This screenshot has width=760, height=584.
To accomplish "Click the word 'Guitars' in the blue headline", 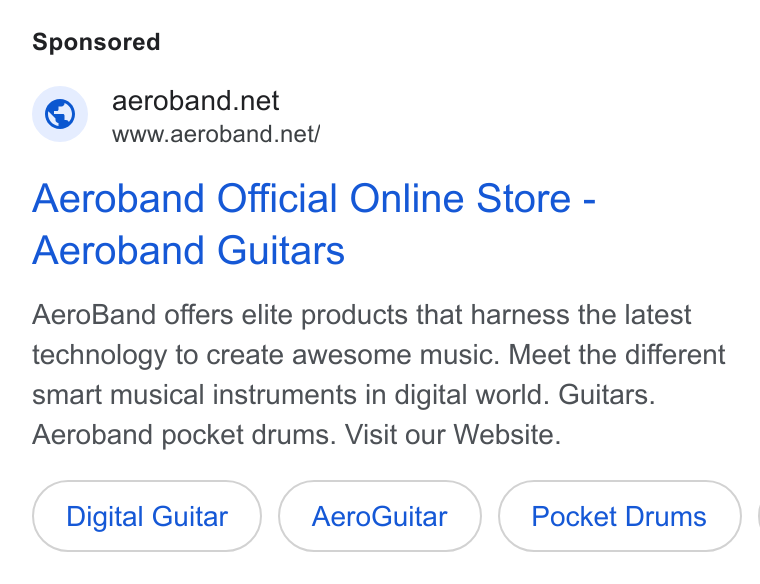I will tap(281, 251).
